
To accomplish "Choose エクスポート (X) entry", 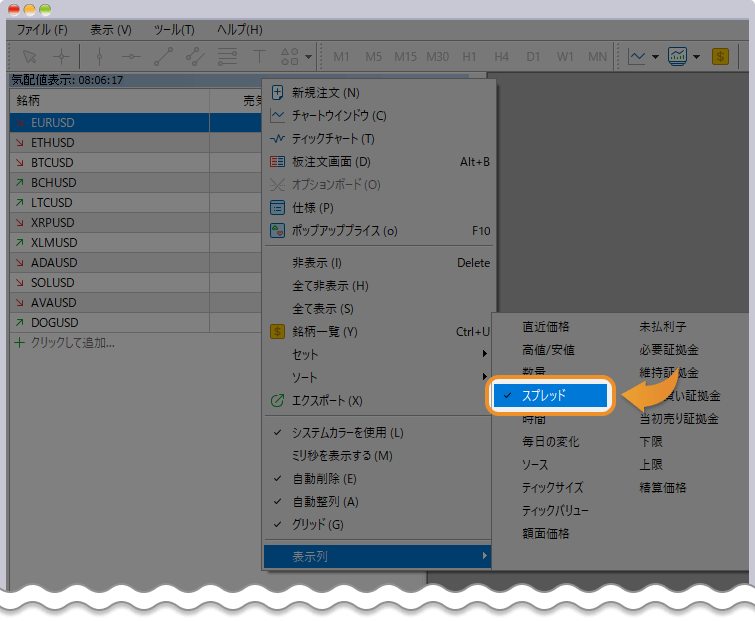I will tap(378, 401).
